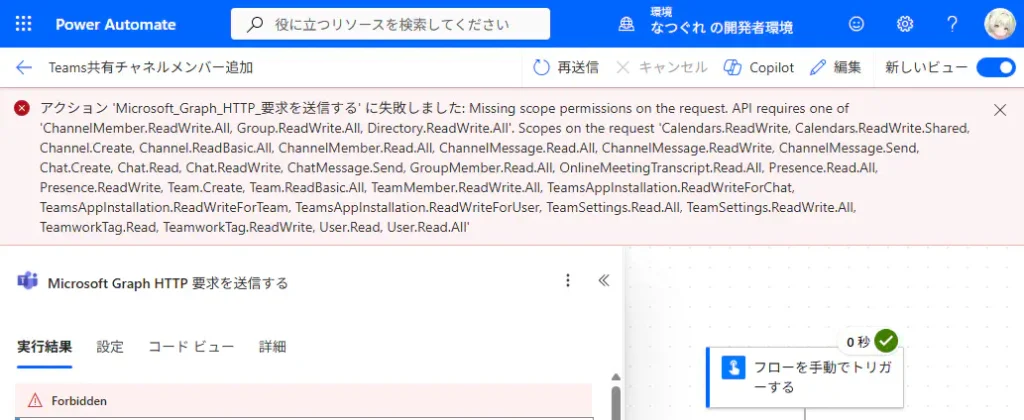Viewport: 1024px width, 420px height.
Task: Click the Forbidden warning triangle icon
Action: click(35, 400)
